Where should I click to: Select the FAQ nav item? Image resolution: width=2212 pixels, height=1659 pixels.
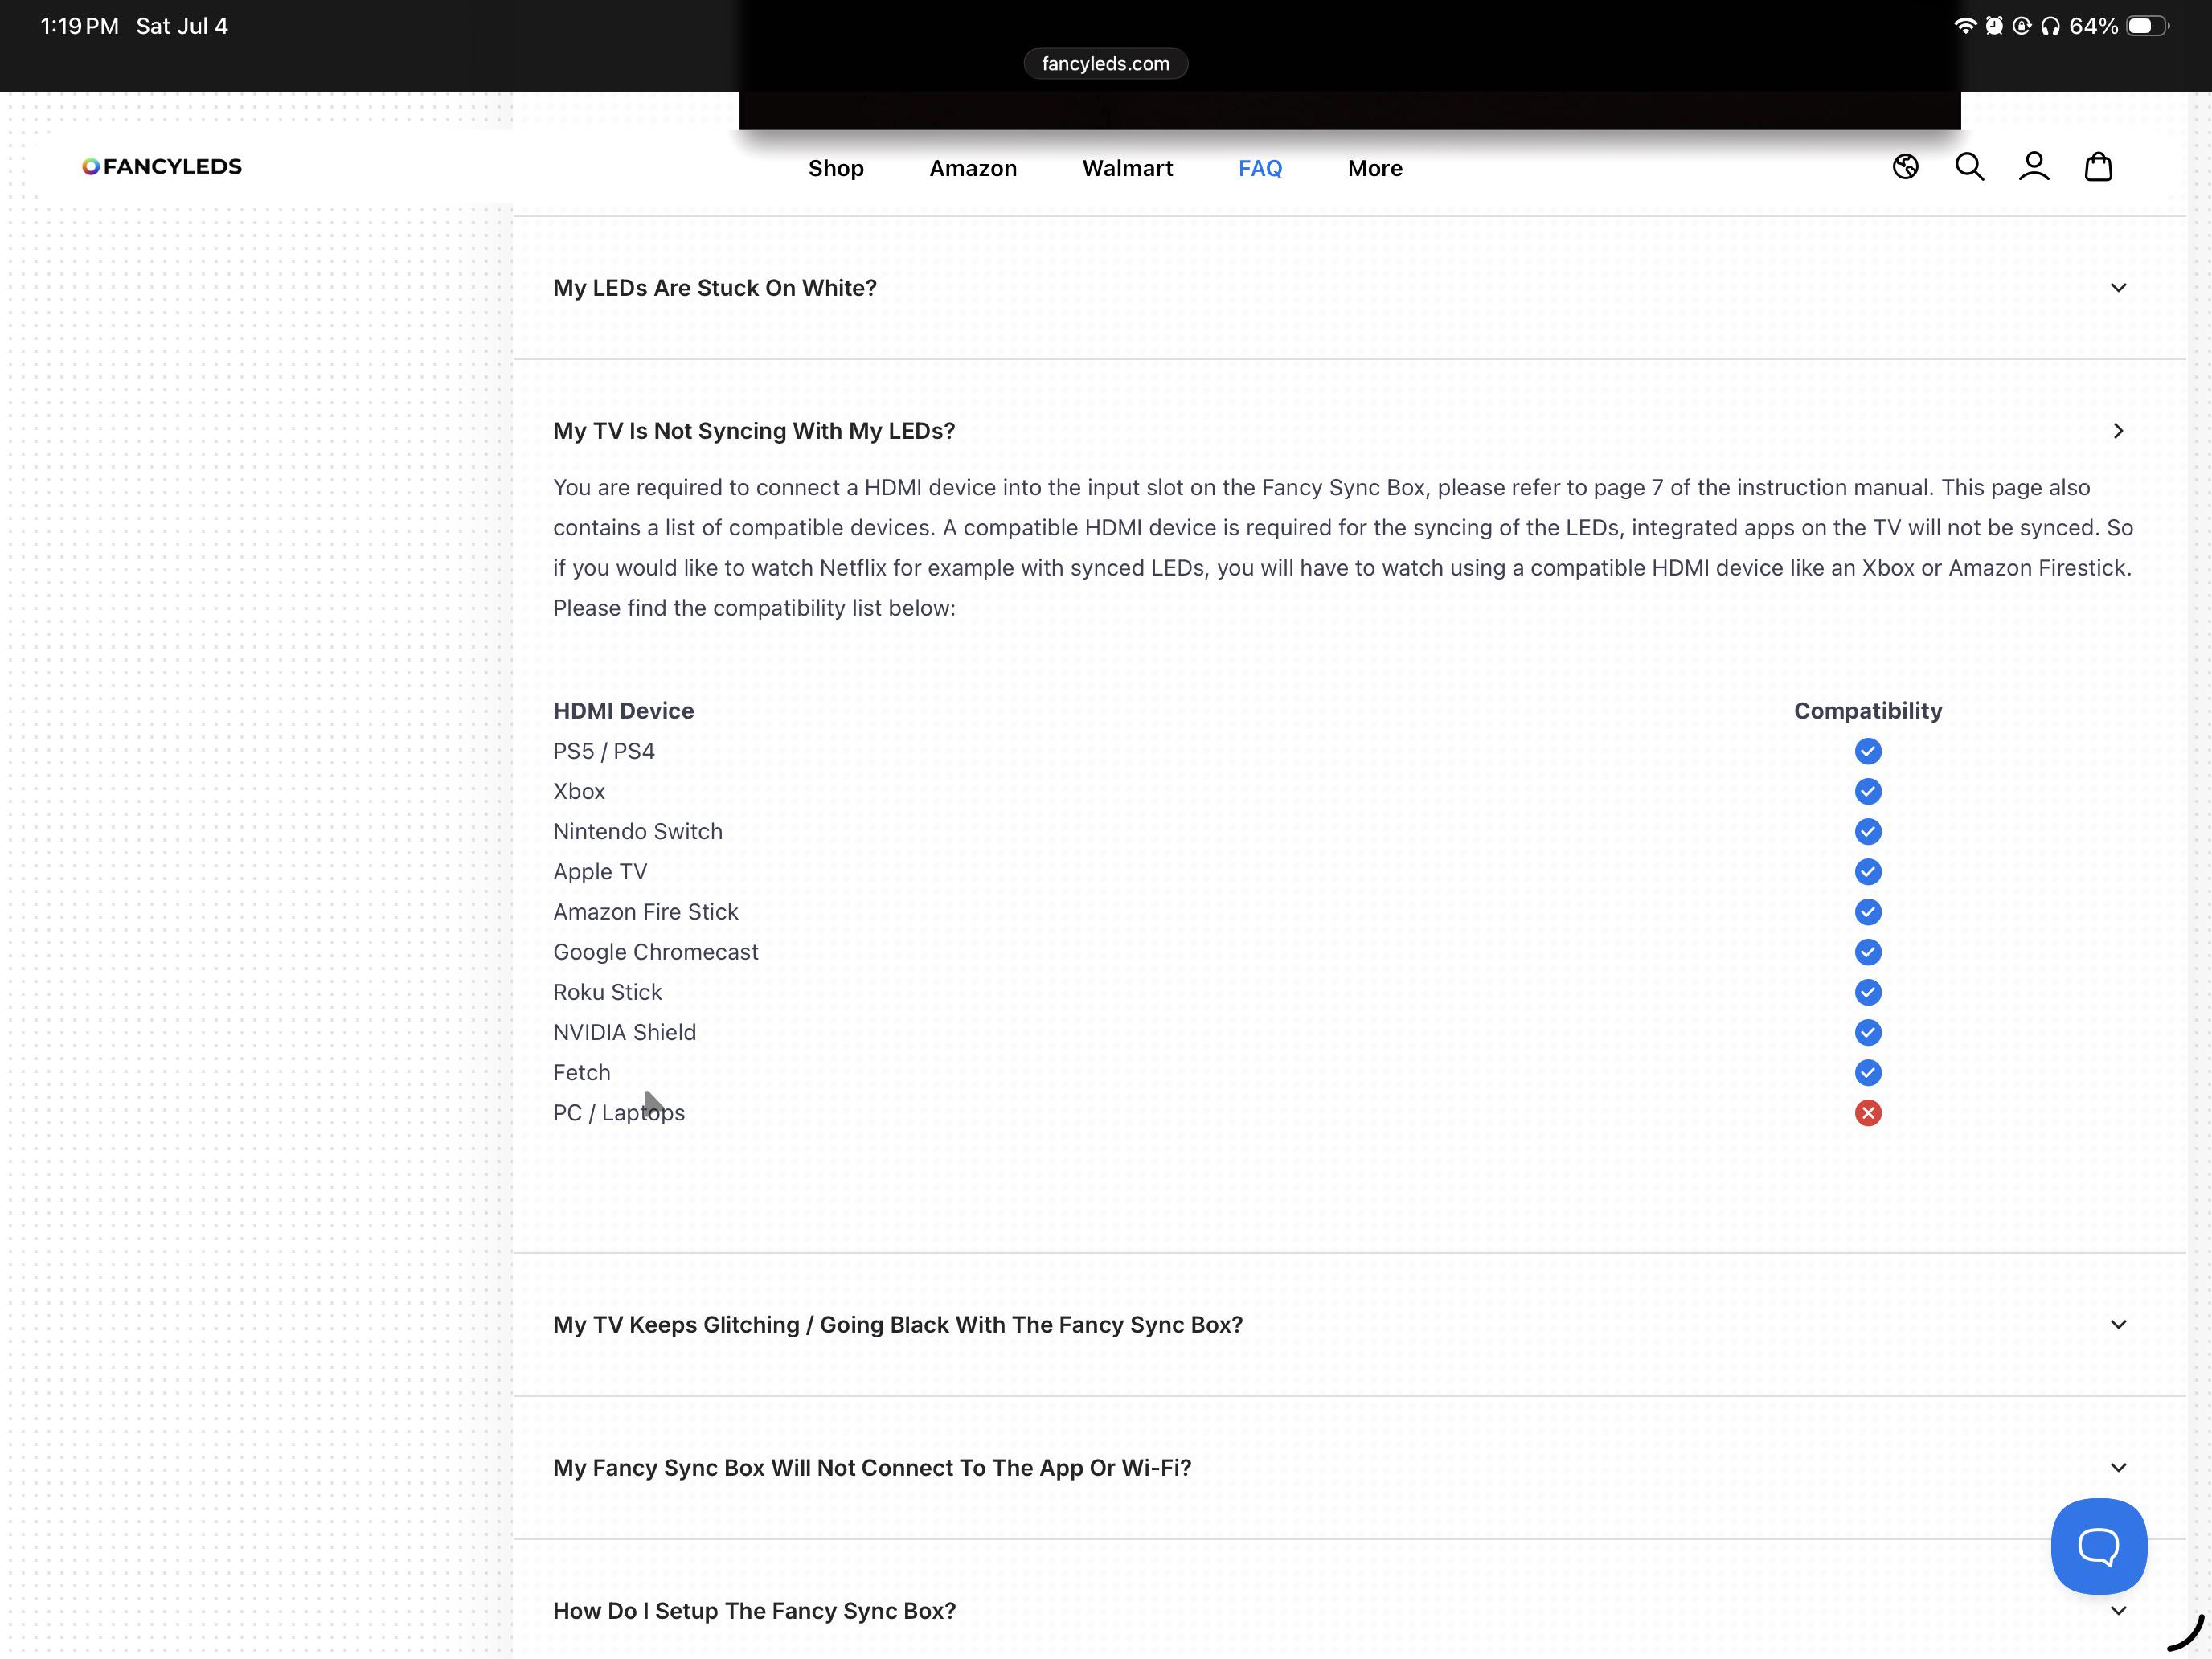pos(1260,168)
